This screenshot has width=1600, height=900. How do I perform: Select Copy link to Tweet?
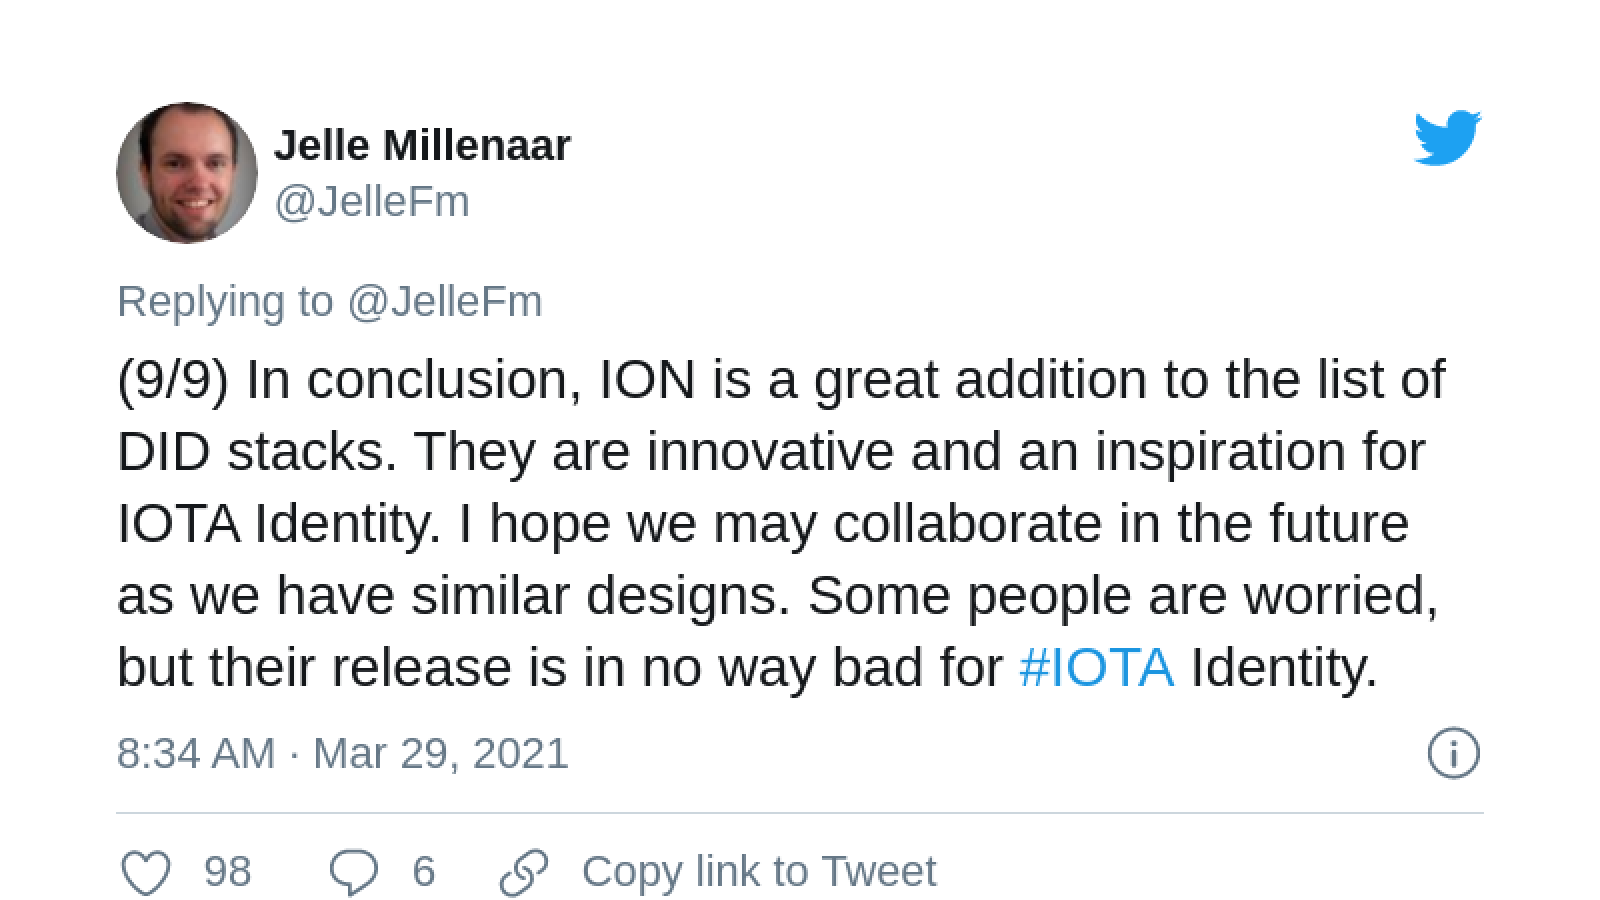[759, 872]
